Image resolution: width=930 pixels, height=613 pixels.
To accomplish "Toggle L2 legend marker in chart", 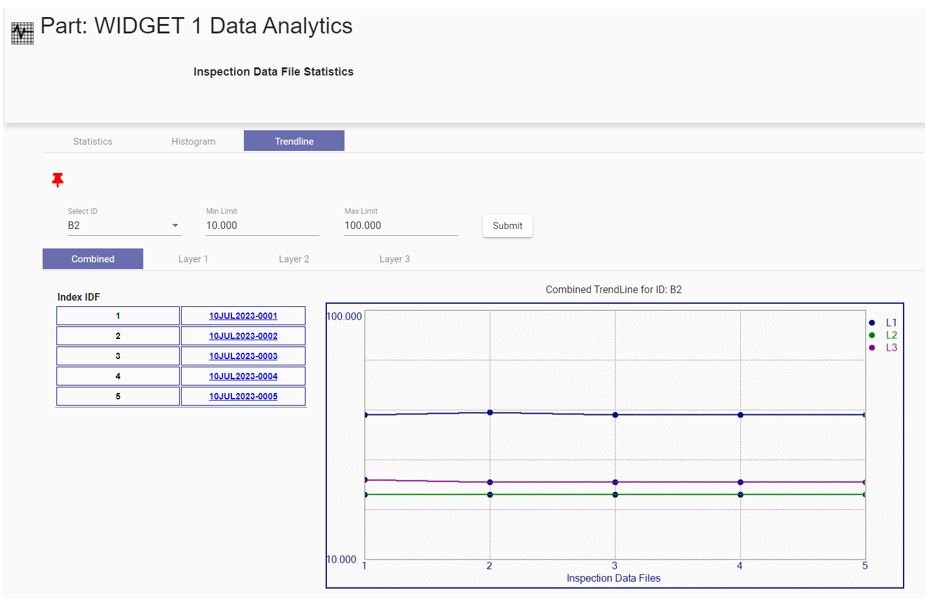I will pos(873,335).
